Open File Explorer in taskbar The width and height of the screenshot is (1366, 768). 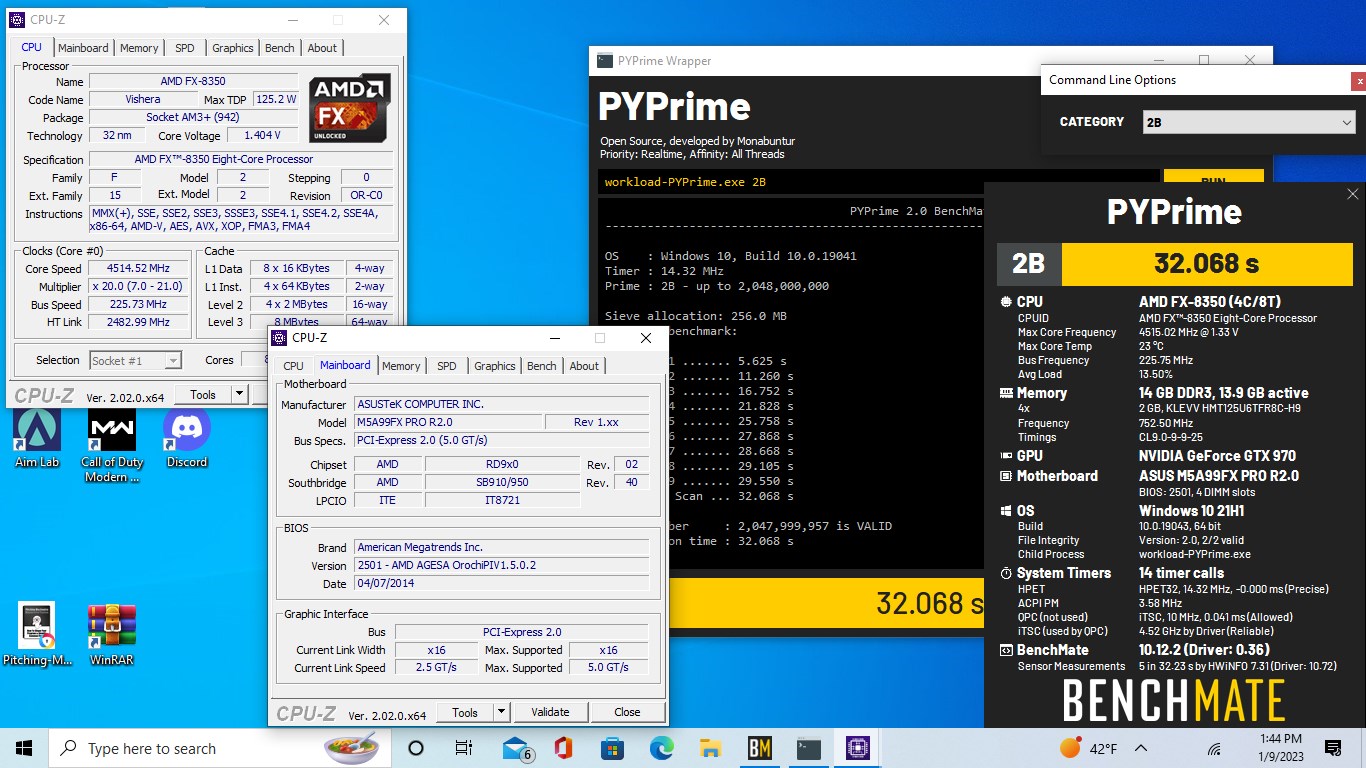coord(710,748)
